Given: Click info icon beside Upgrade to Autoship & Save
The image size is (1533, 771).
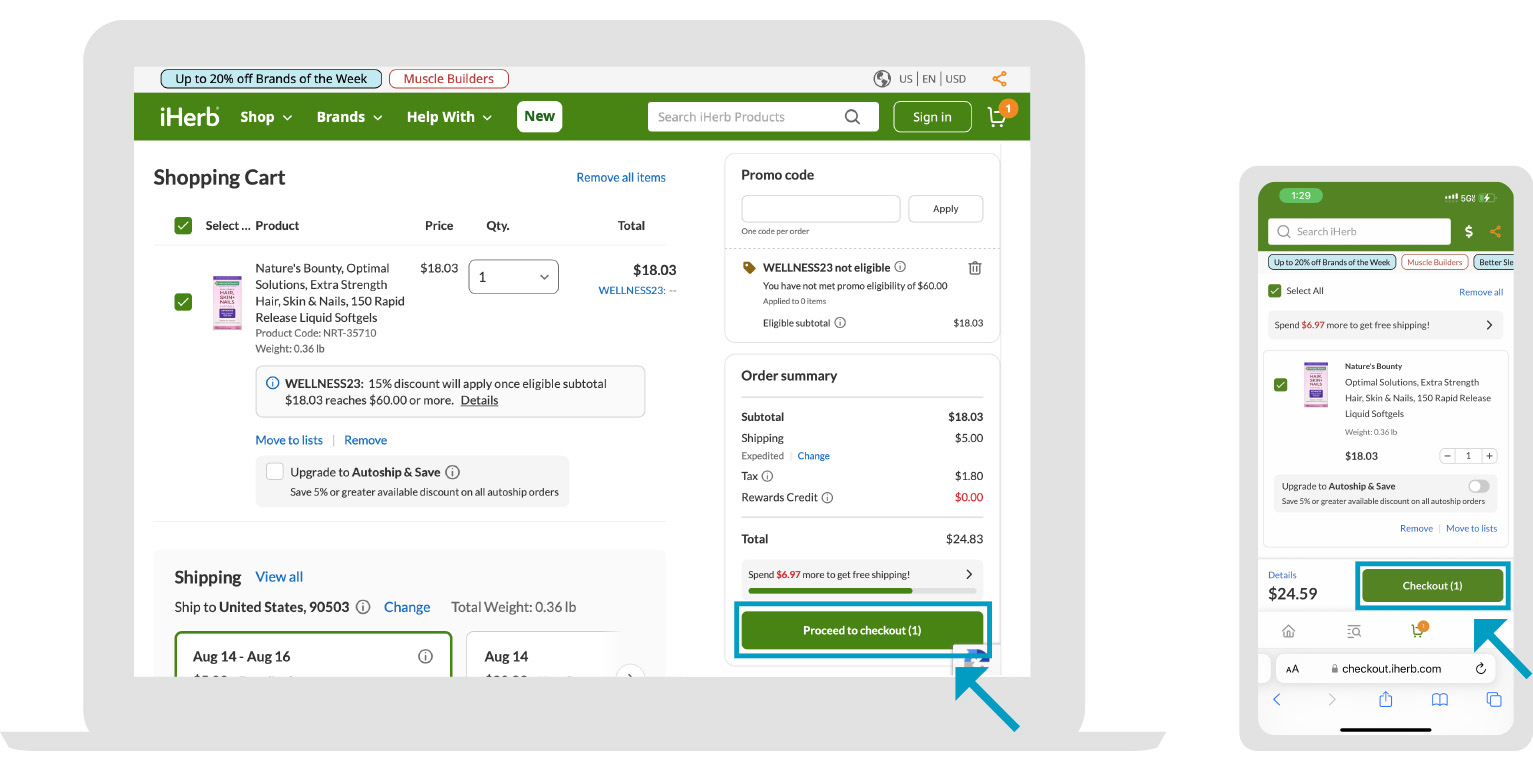Looking at the screenshot, I should [x=452, y=472].
